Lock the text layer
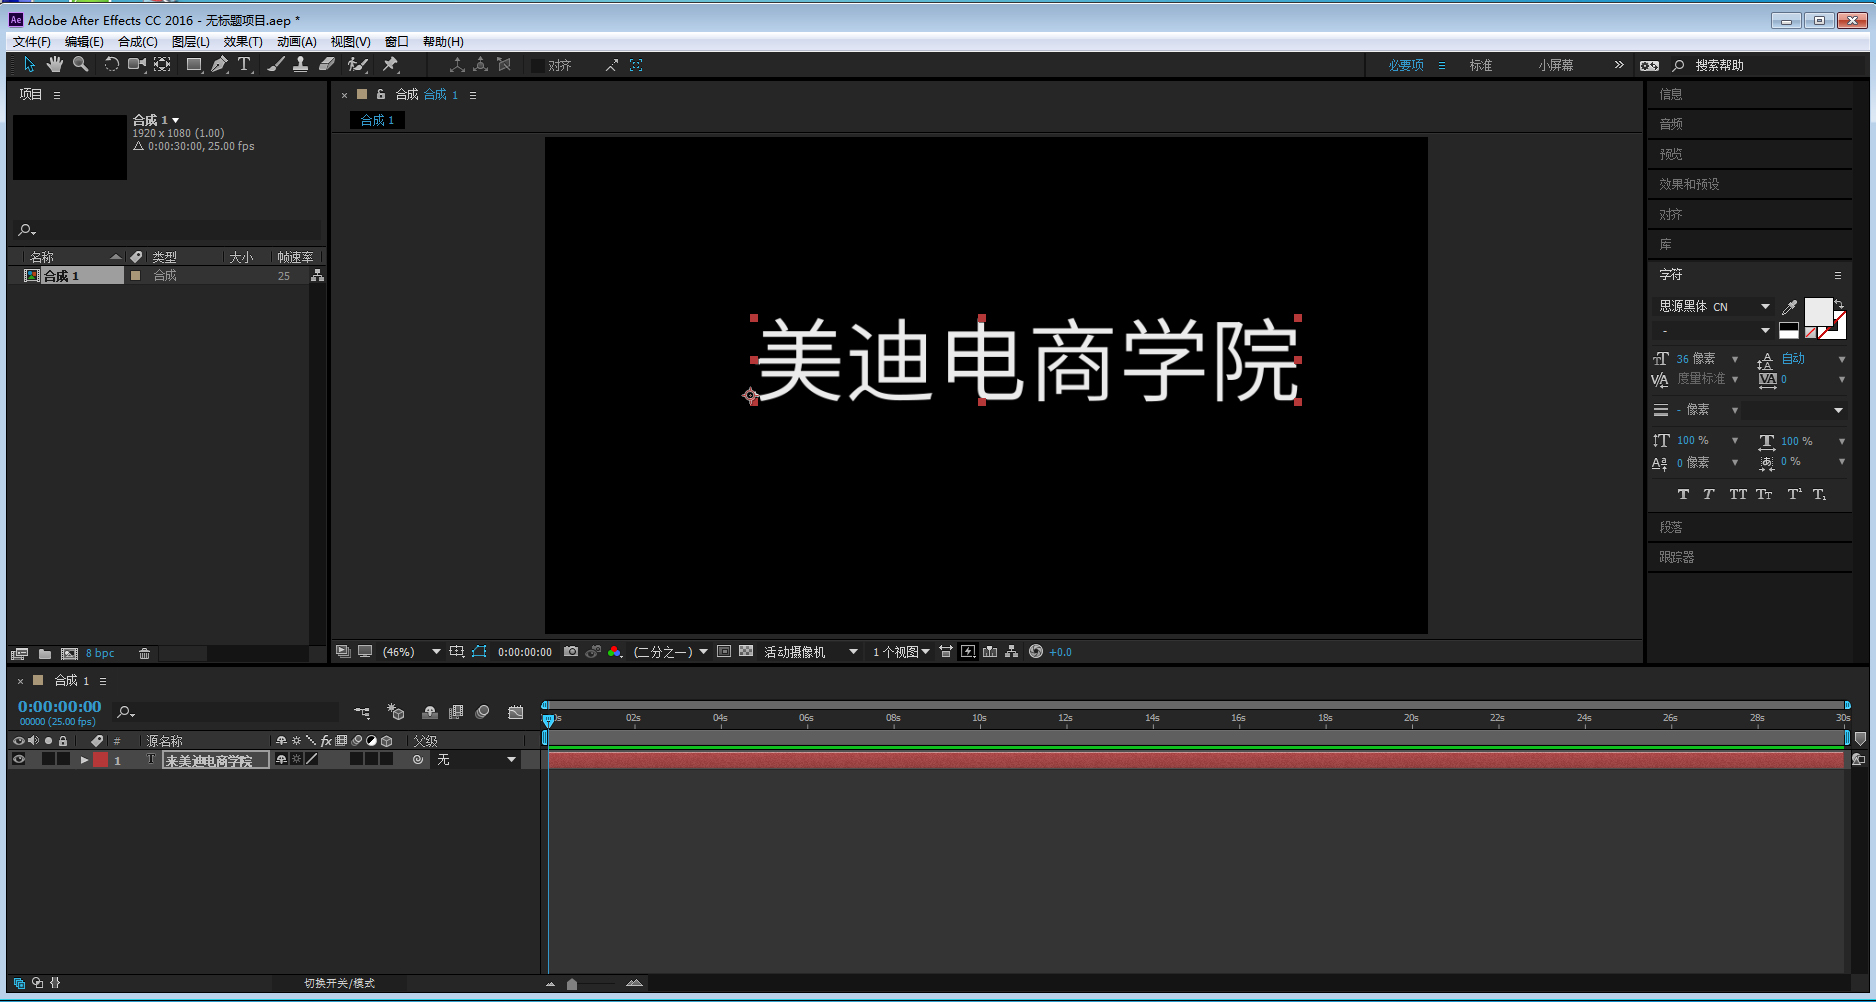Image resolution: width=1876 pixels, height=1002 pixels. click(x=63, y=759)
